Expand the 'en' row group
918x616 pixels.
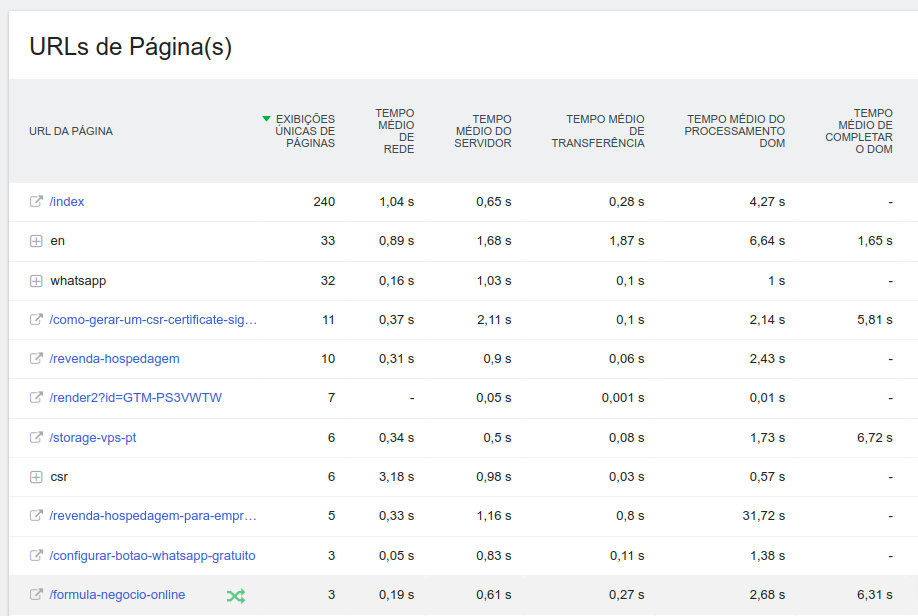click(36, 241)
